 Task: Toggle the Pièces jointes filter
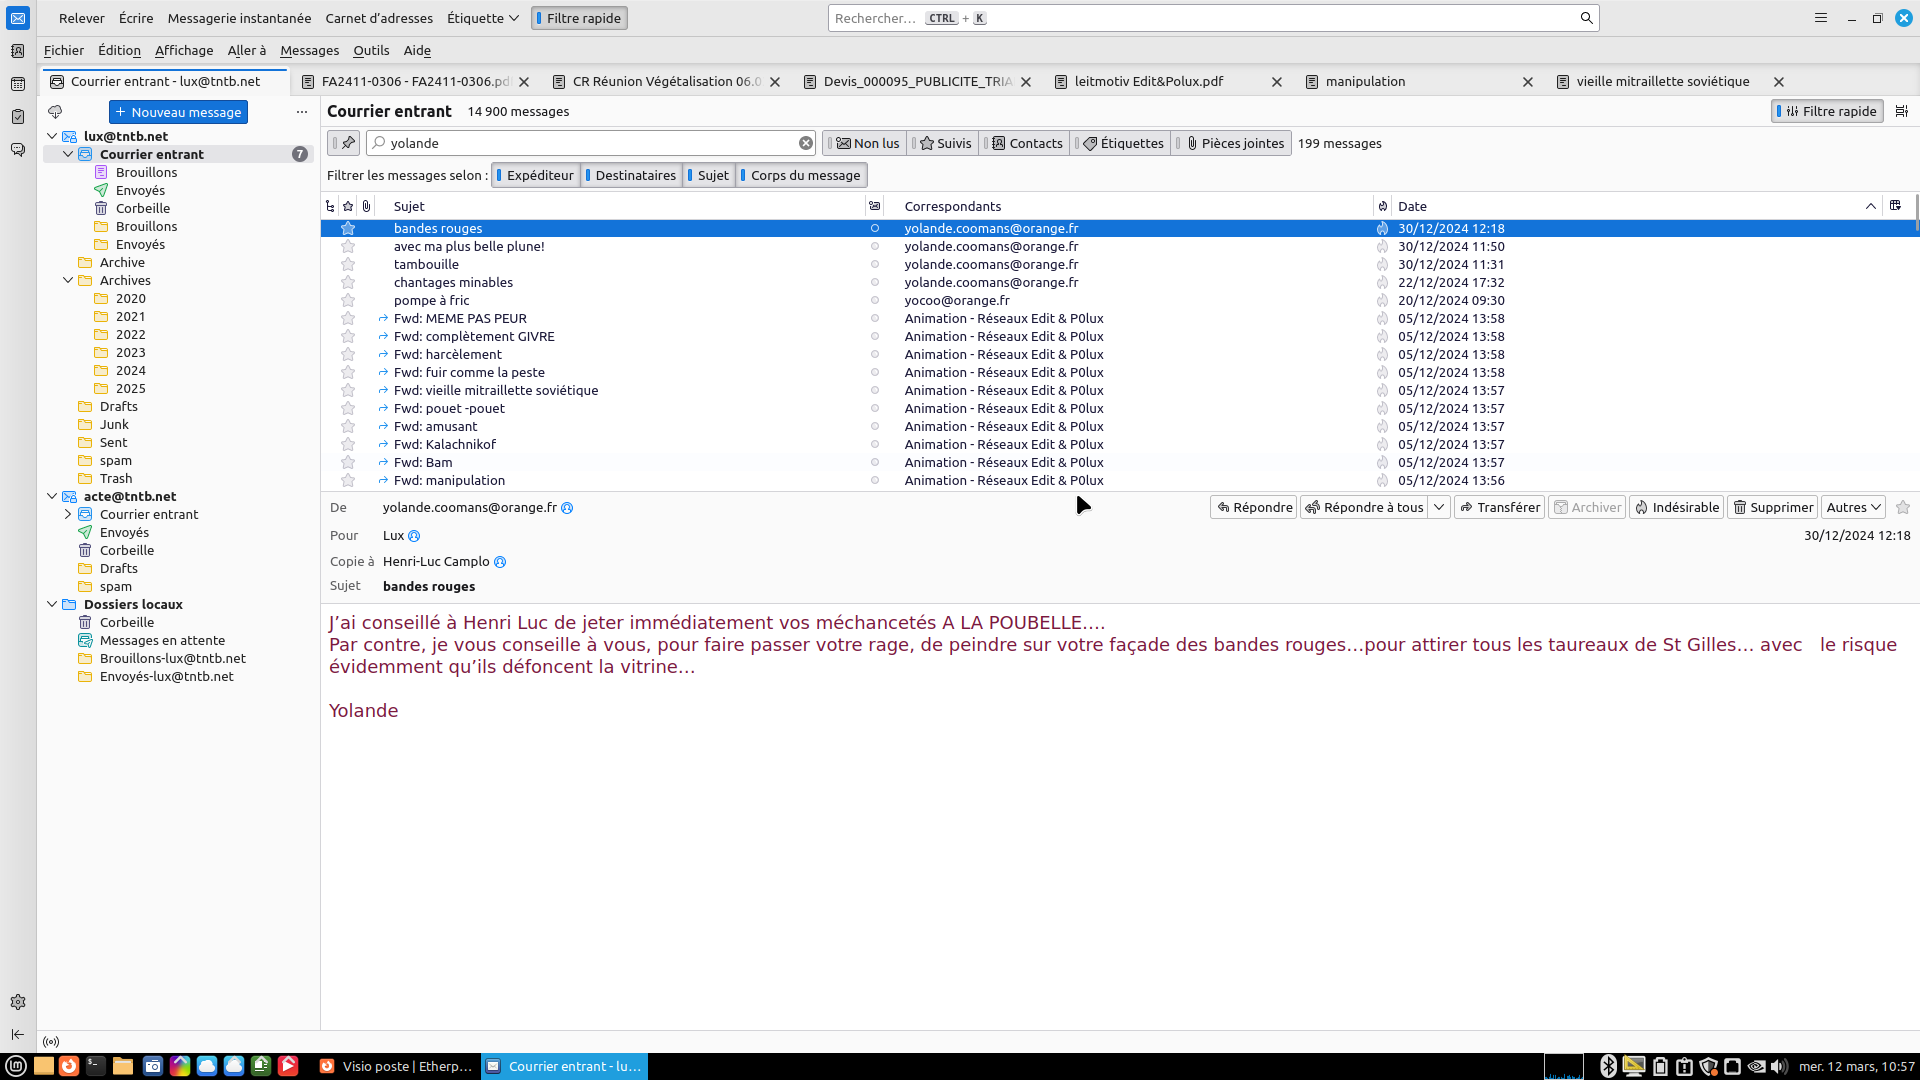1233,143
